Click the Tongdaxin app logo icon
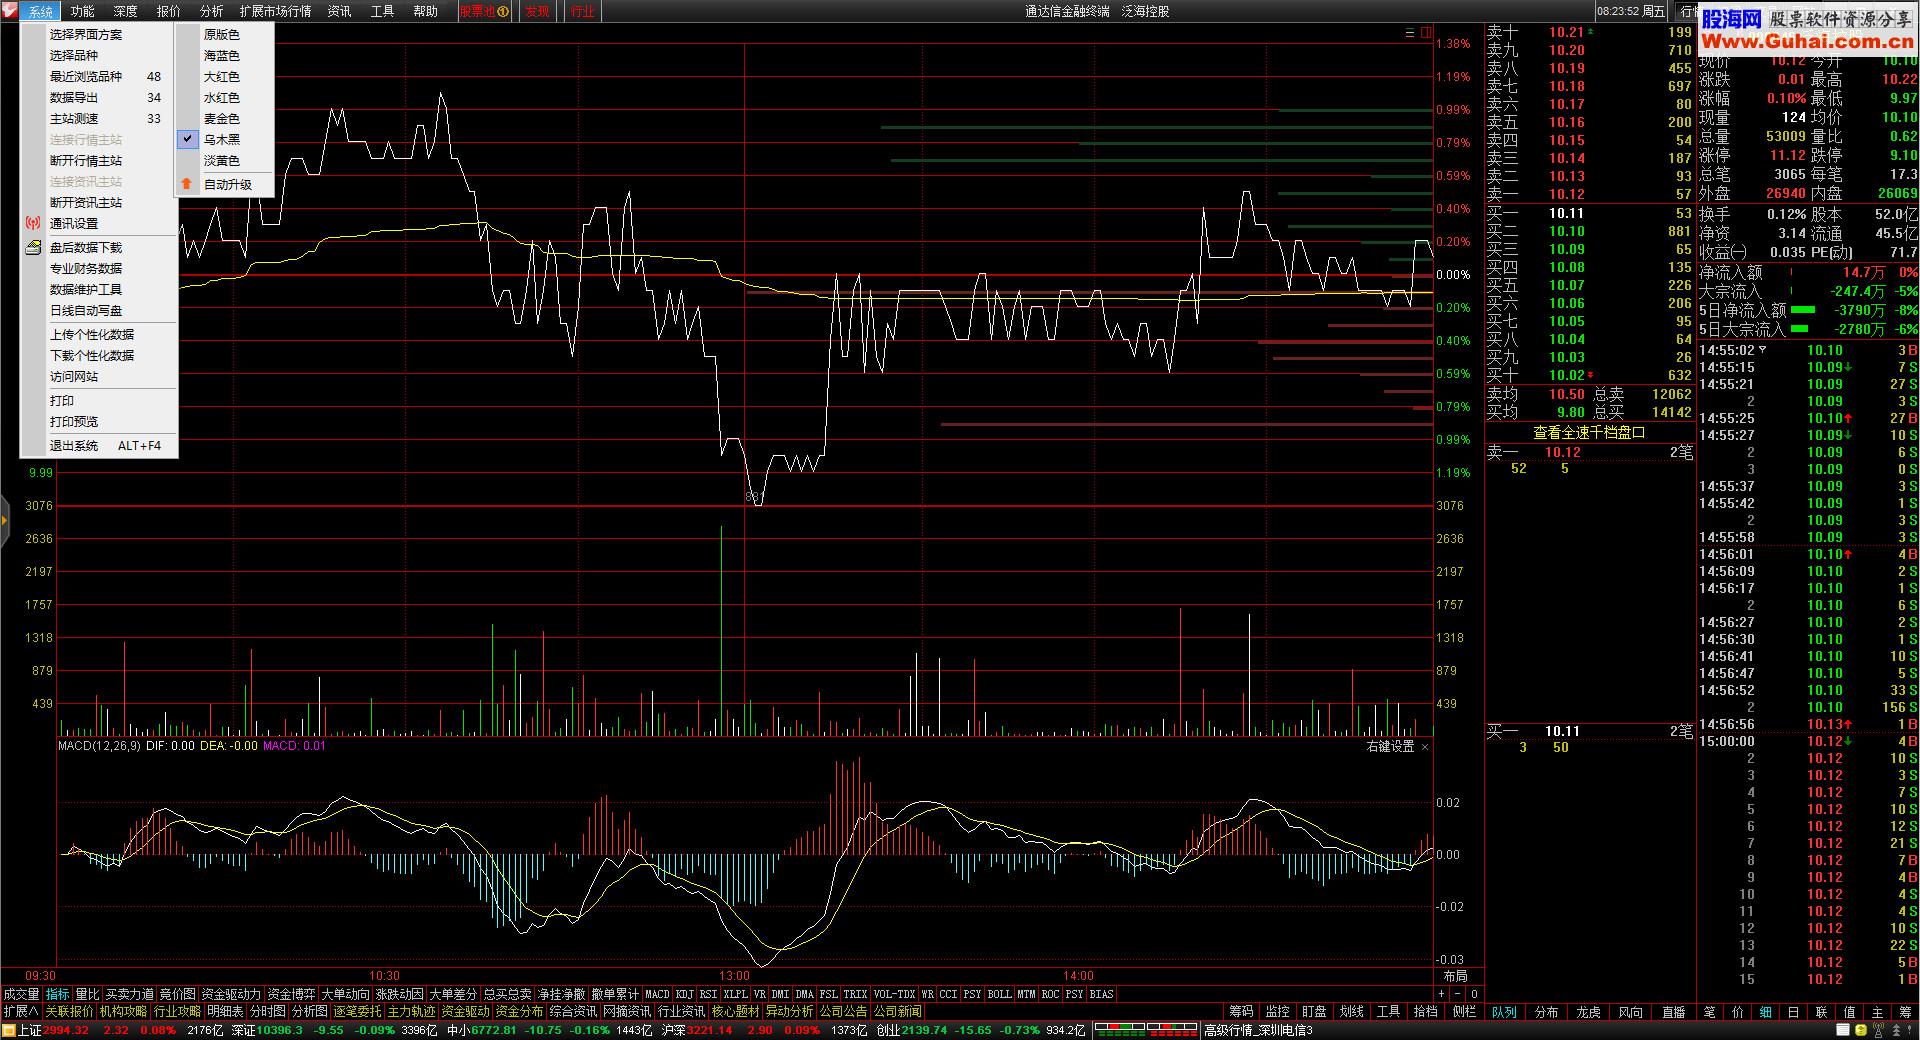Screen dimensions: 1920x1040 click(x=10, y=11)
